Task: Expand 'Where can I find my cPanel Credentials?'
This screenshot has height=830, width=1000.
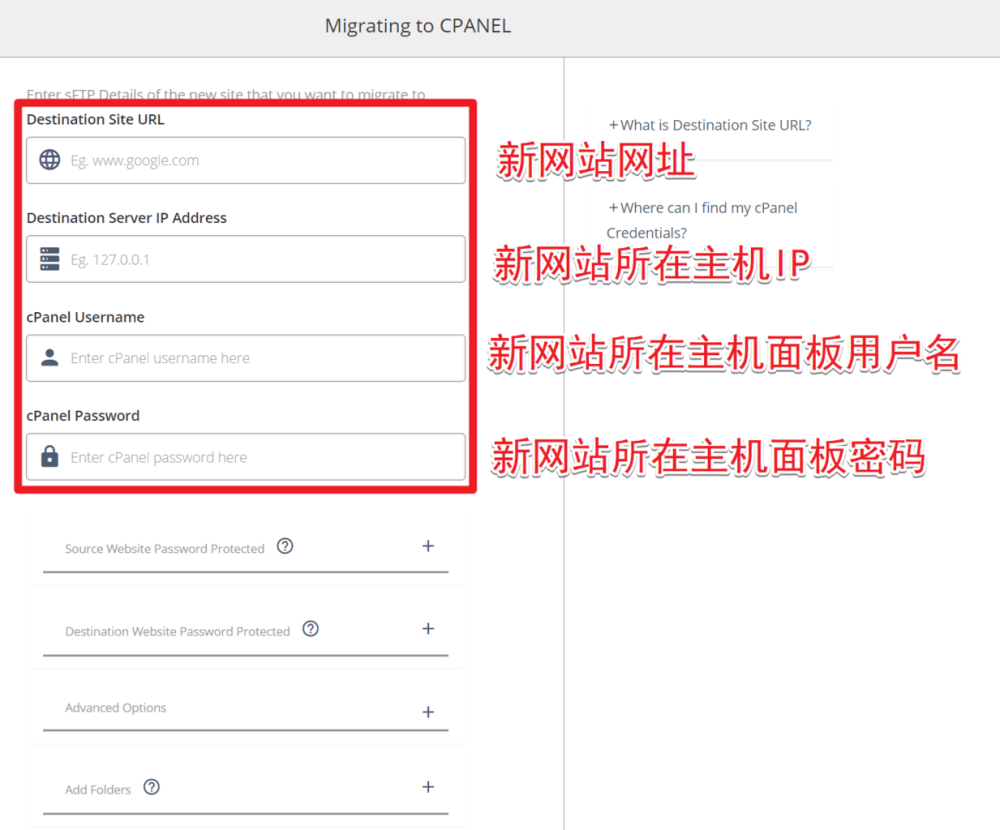Action: pos(702,220)
